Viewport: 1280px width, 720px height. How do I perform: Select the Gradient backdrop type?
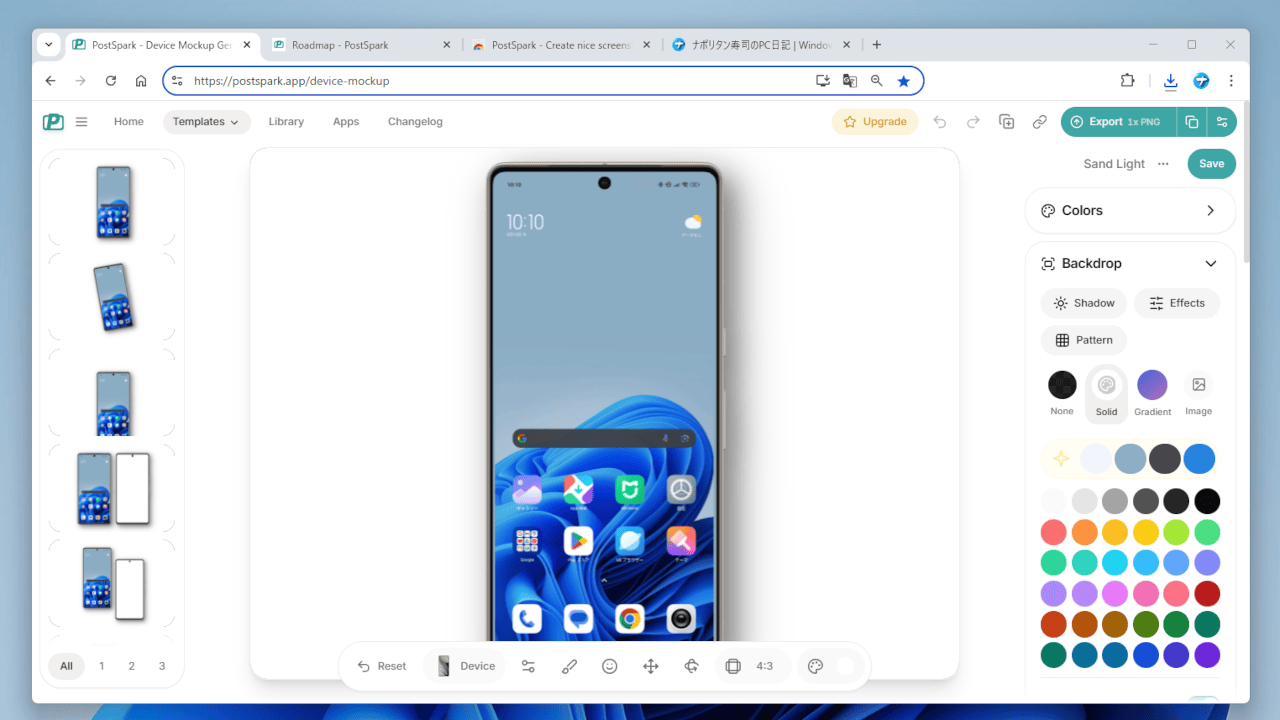[x=1152, y=393]
